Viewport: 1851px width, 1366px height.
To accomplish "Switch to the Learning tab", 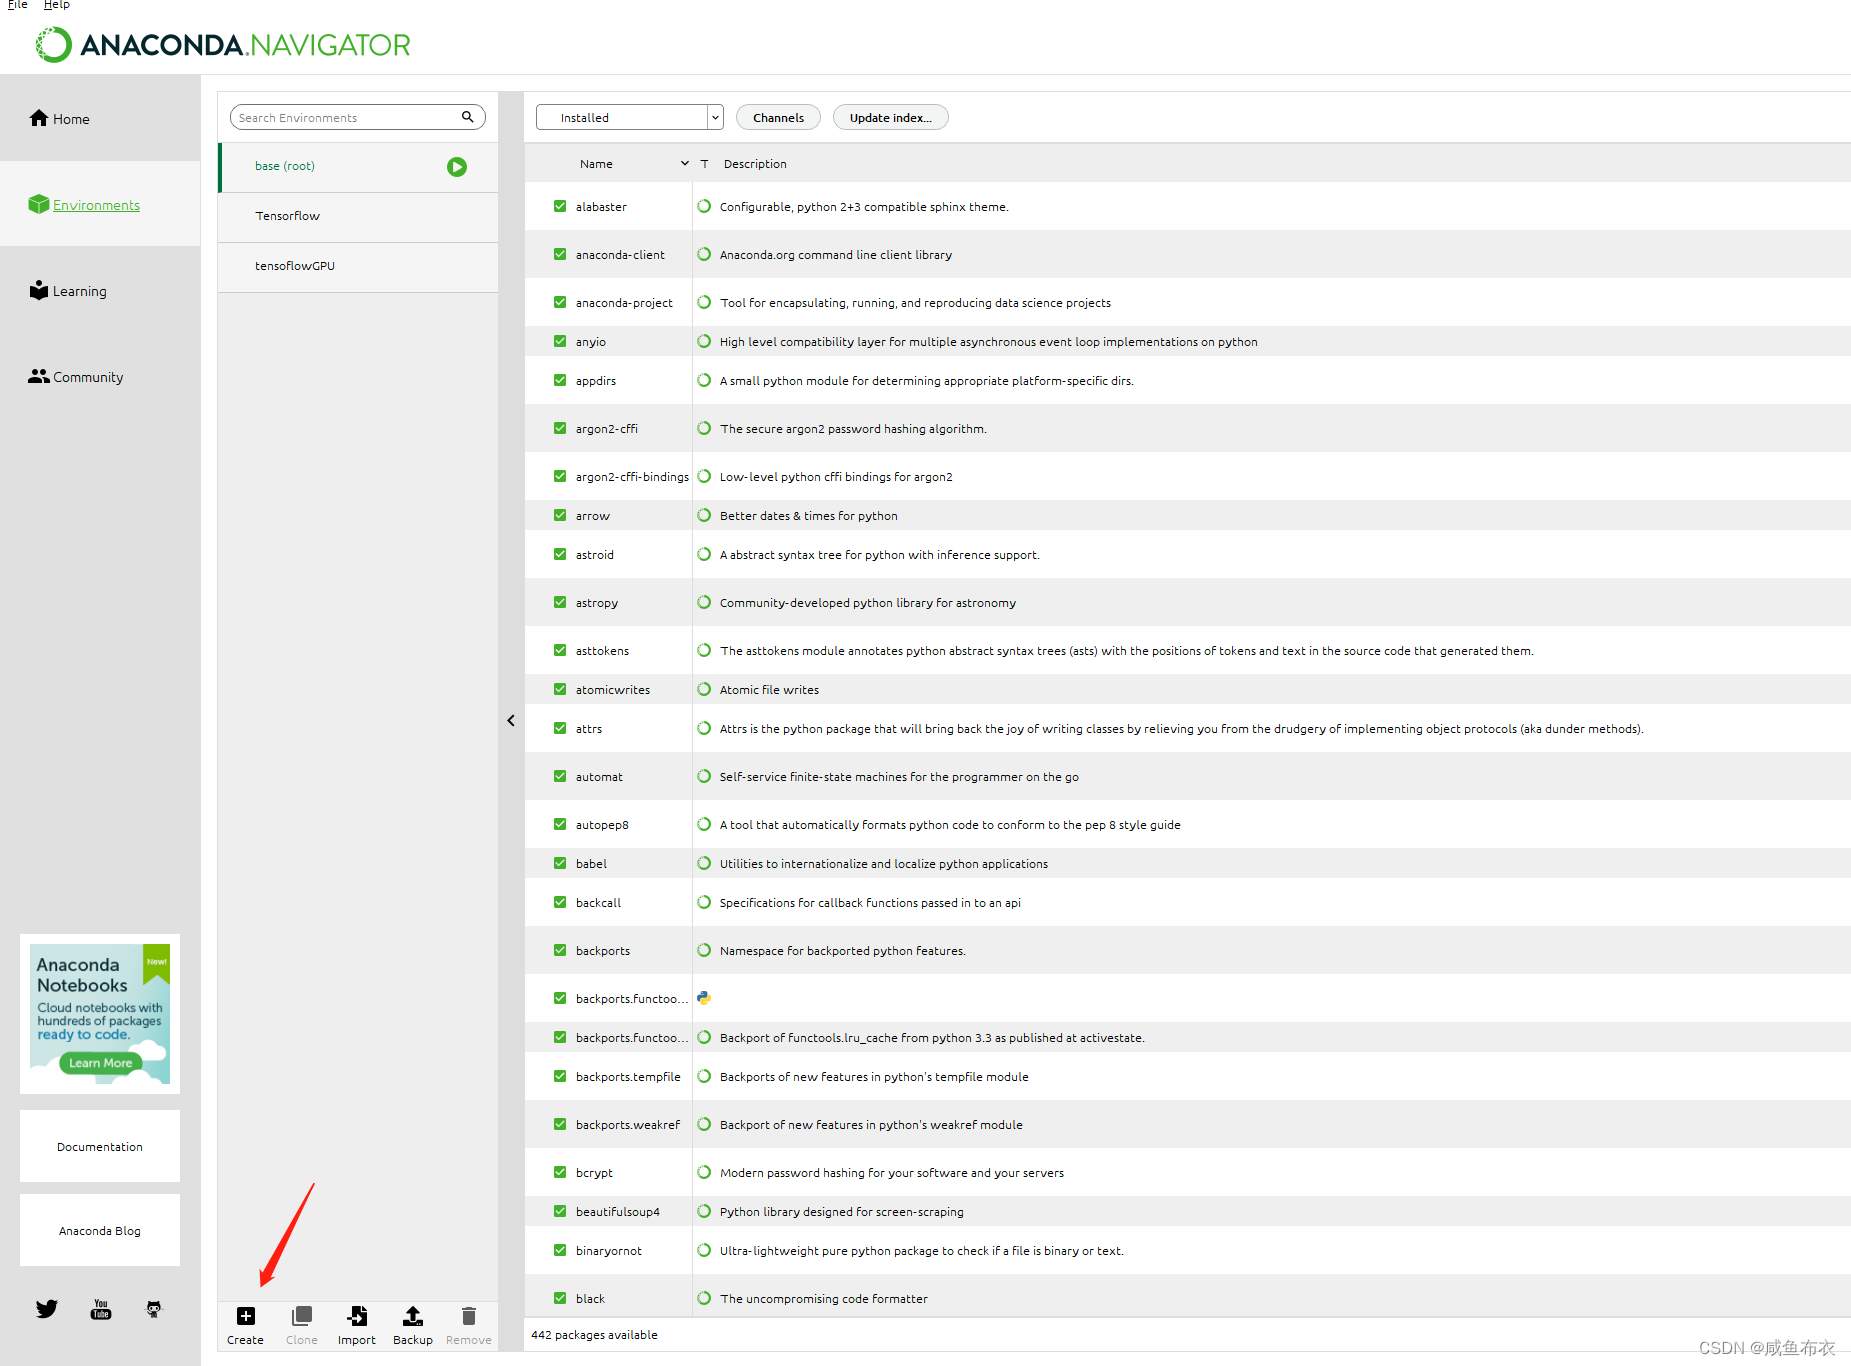I will (x=100, y=290).
